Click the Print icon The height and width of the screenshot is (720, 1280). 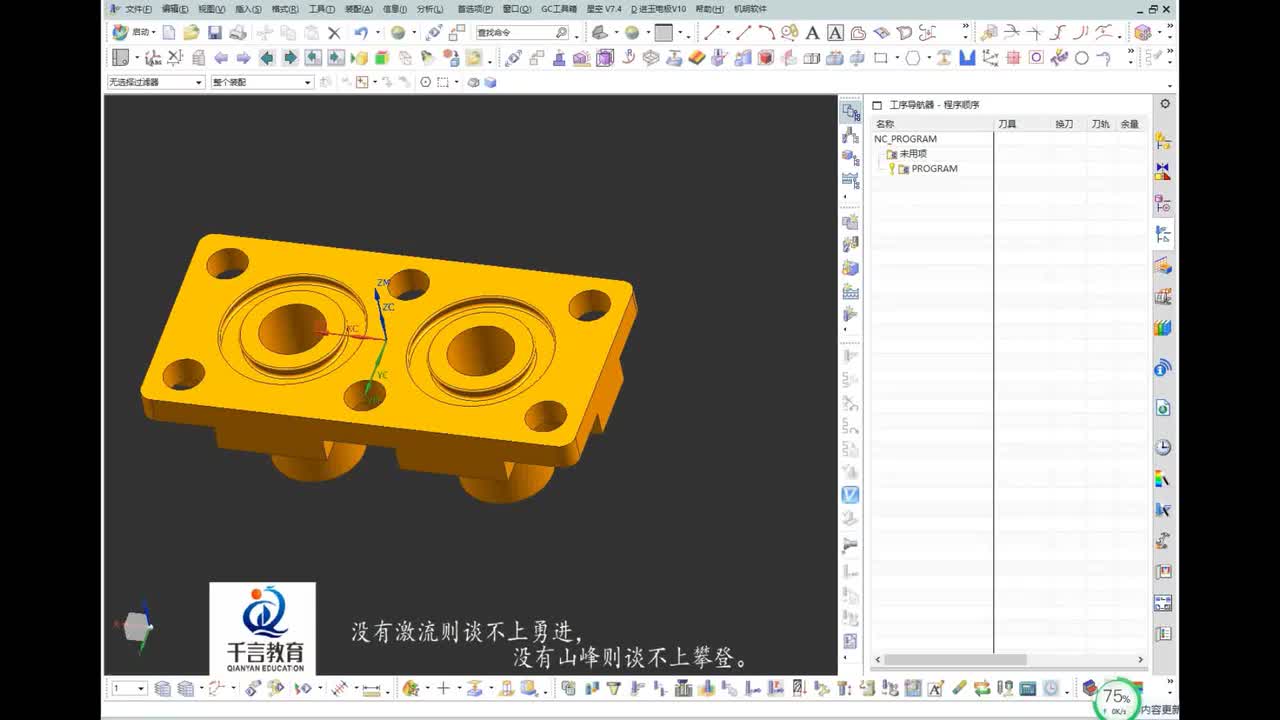coord(237,33)
